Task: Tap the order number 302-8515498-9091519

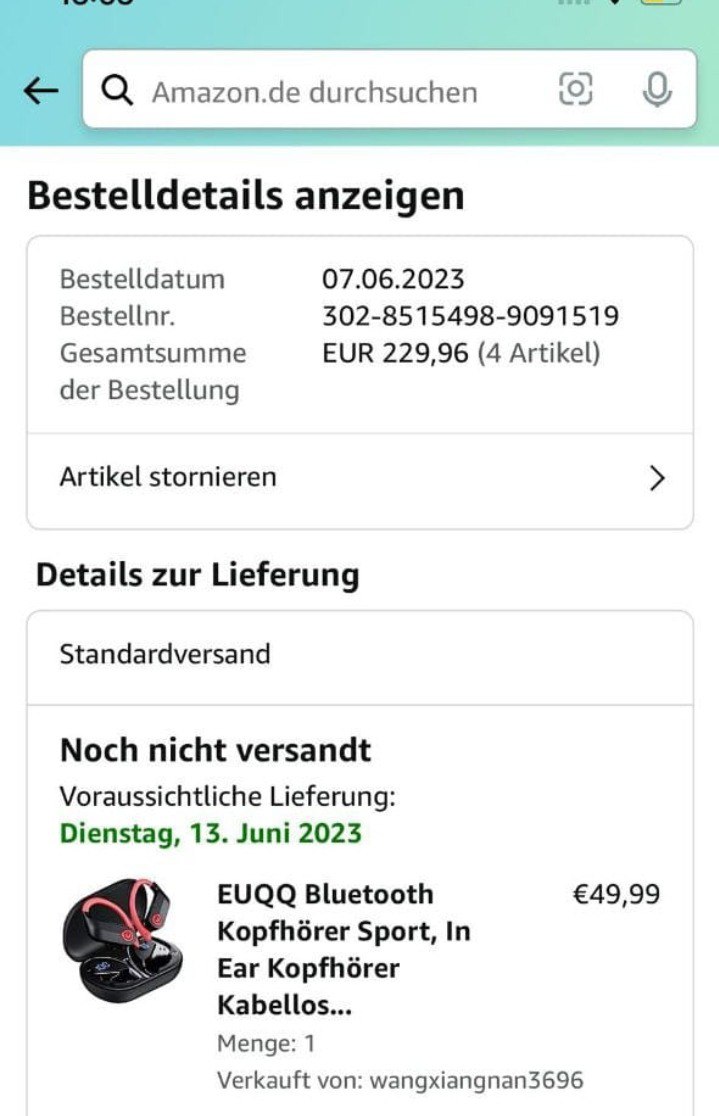Action: [470, 316]
